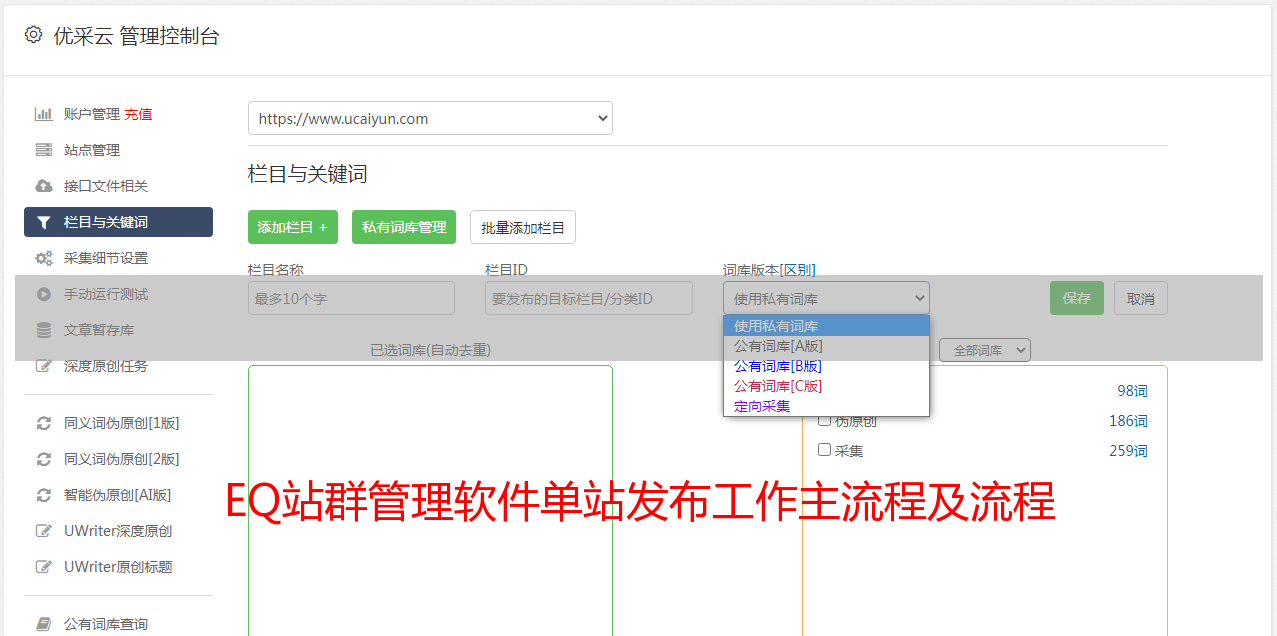
Task: Click the gear icon beside 优采云 管理控制台
Action: click(34, 35)
